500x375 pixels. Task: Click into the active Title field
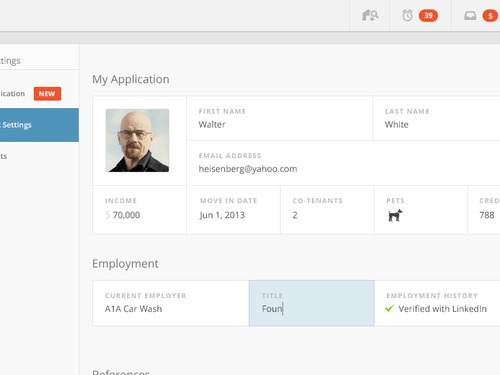pos(311,303)
